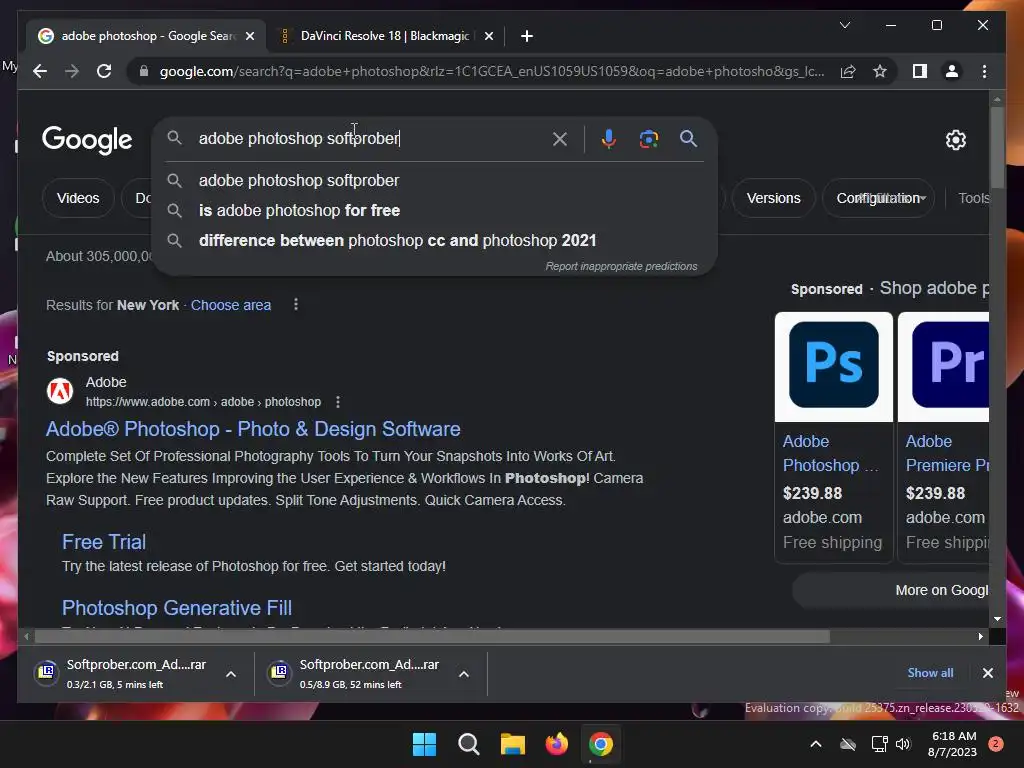Click into the Google search text field
This screenshot has height=768, width=1024.
coord(372,138)
